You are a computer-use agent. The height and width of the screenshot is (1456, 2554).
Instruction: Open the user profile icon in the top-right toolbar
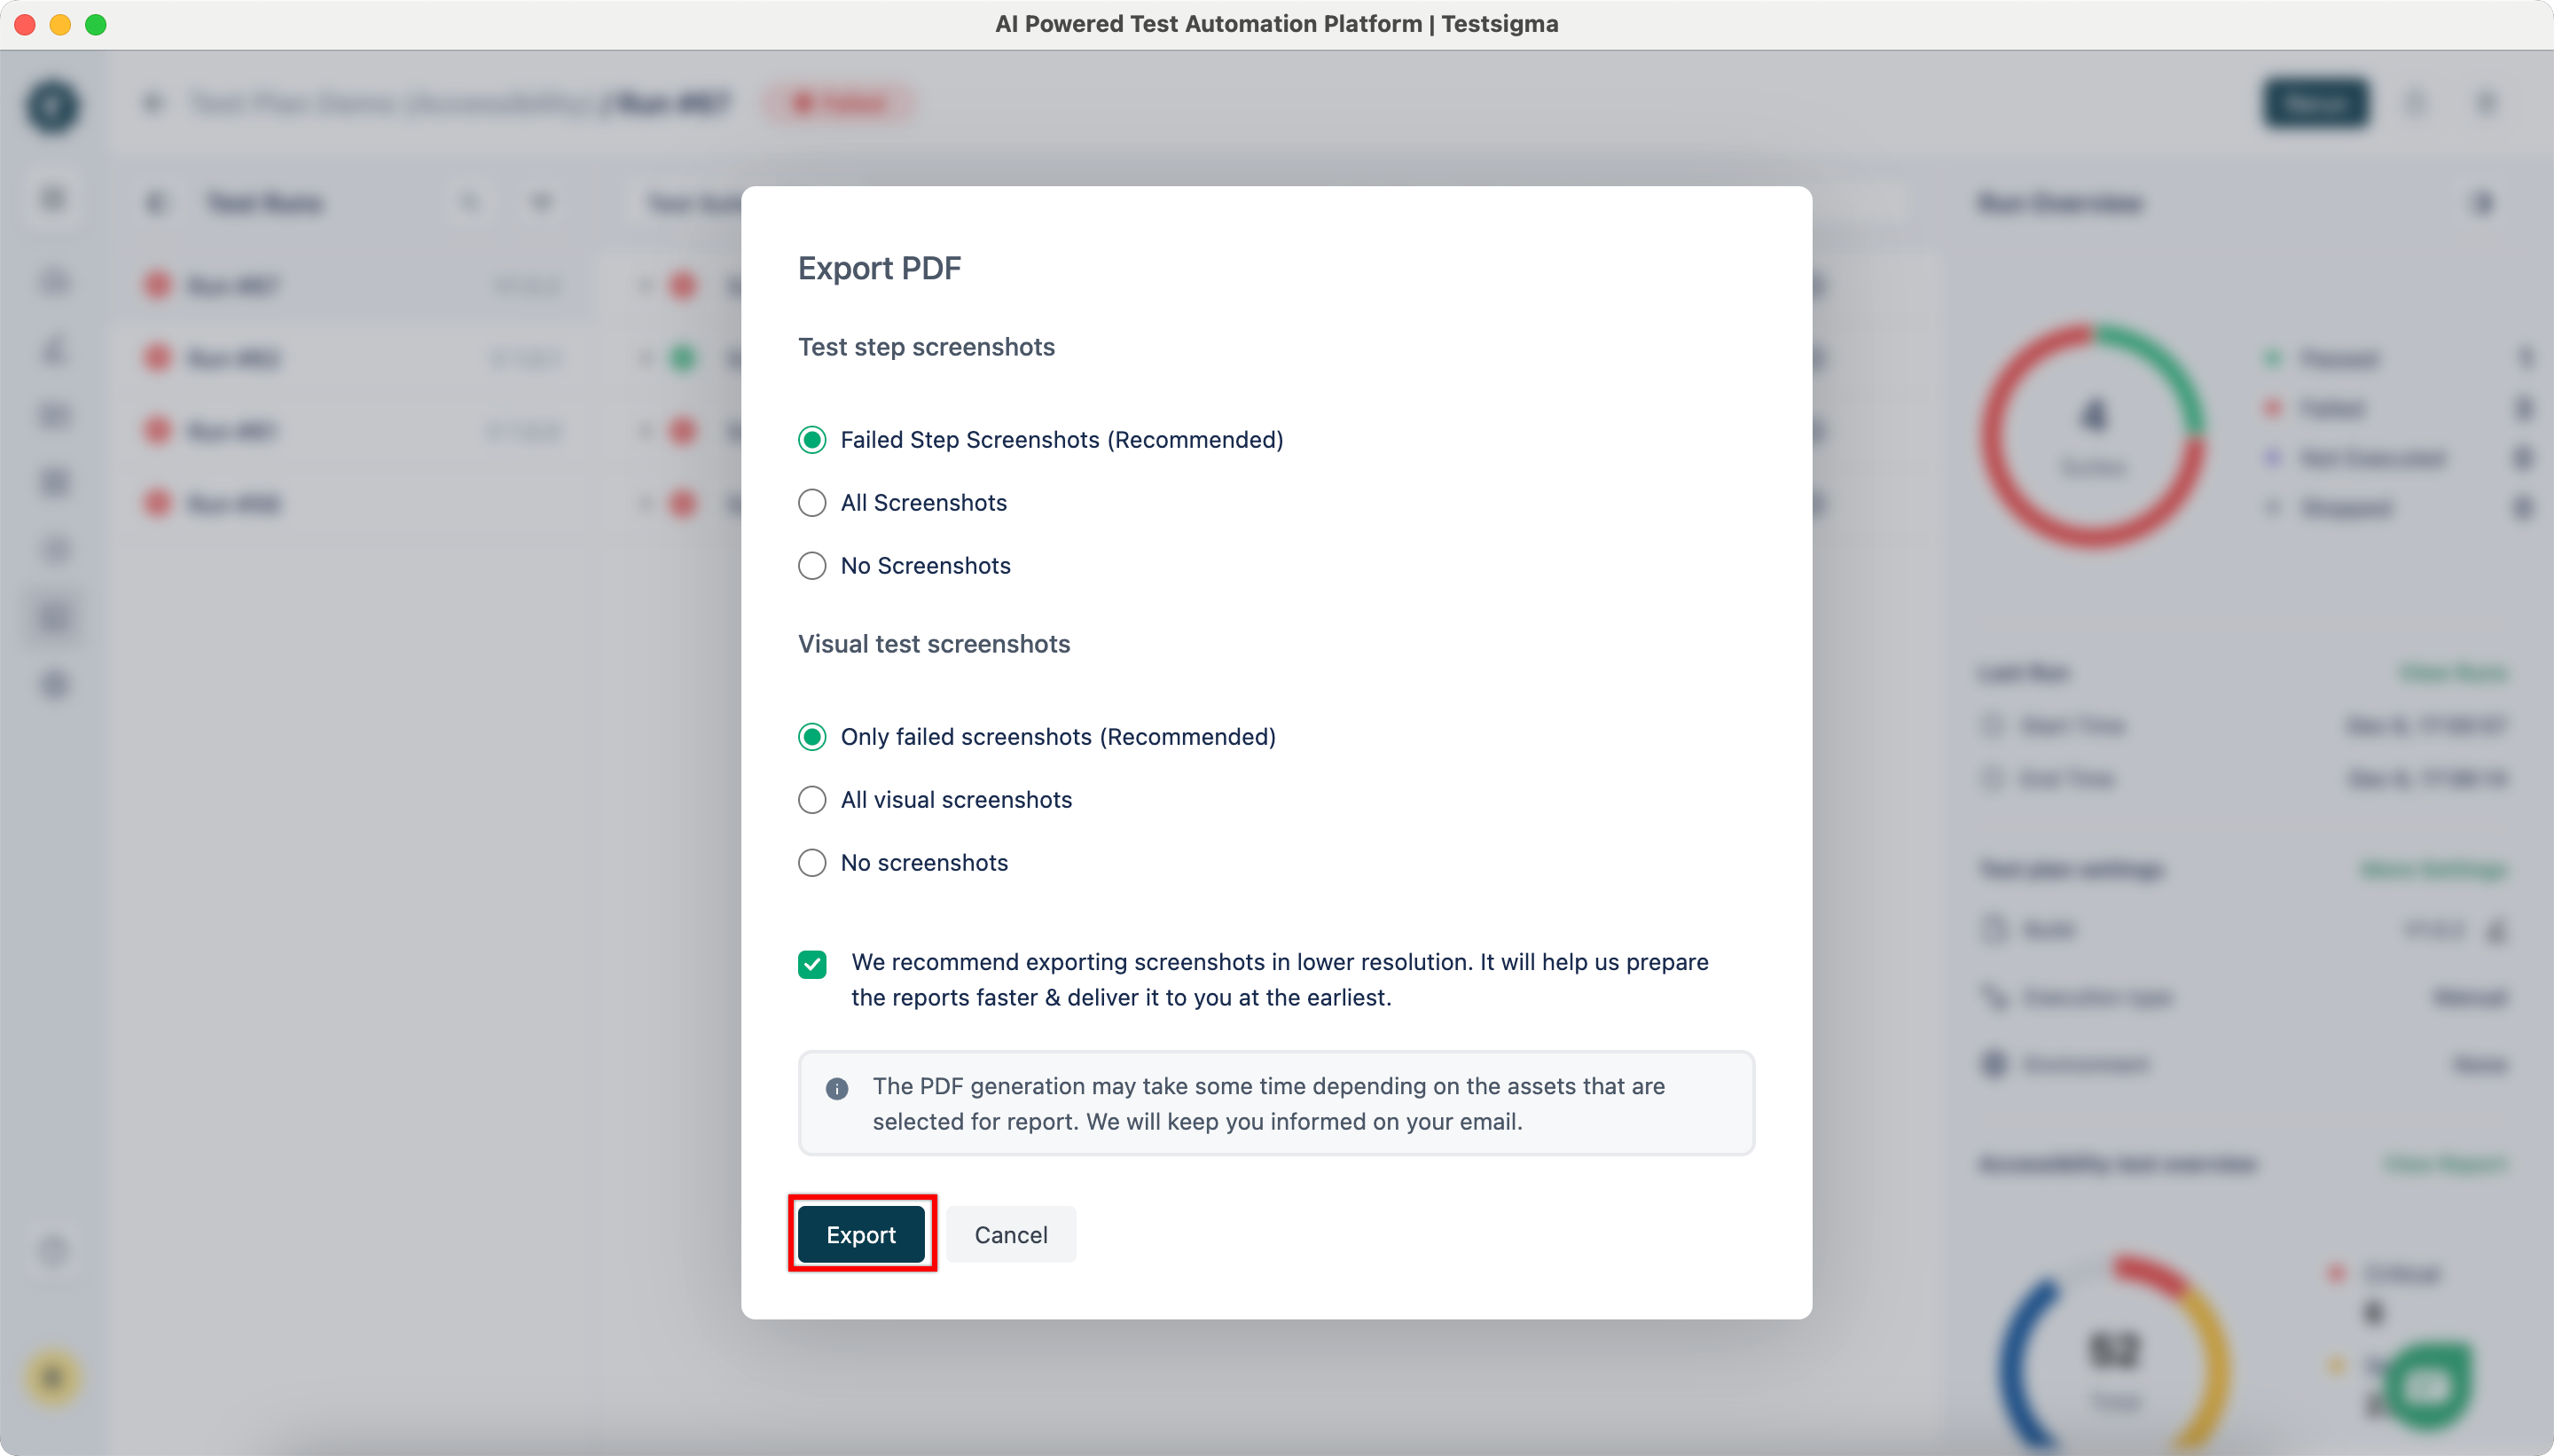click(2415, 103)
